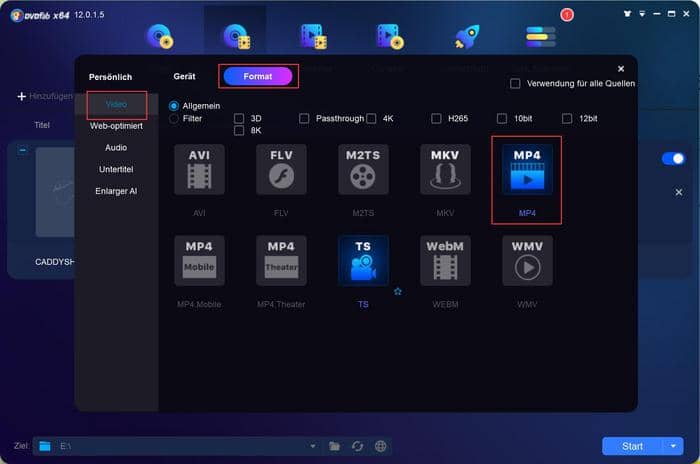Open the Creator module icon

(390, 36)
